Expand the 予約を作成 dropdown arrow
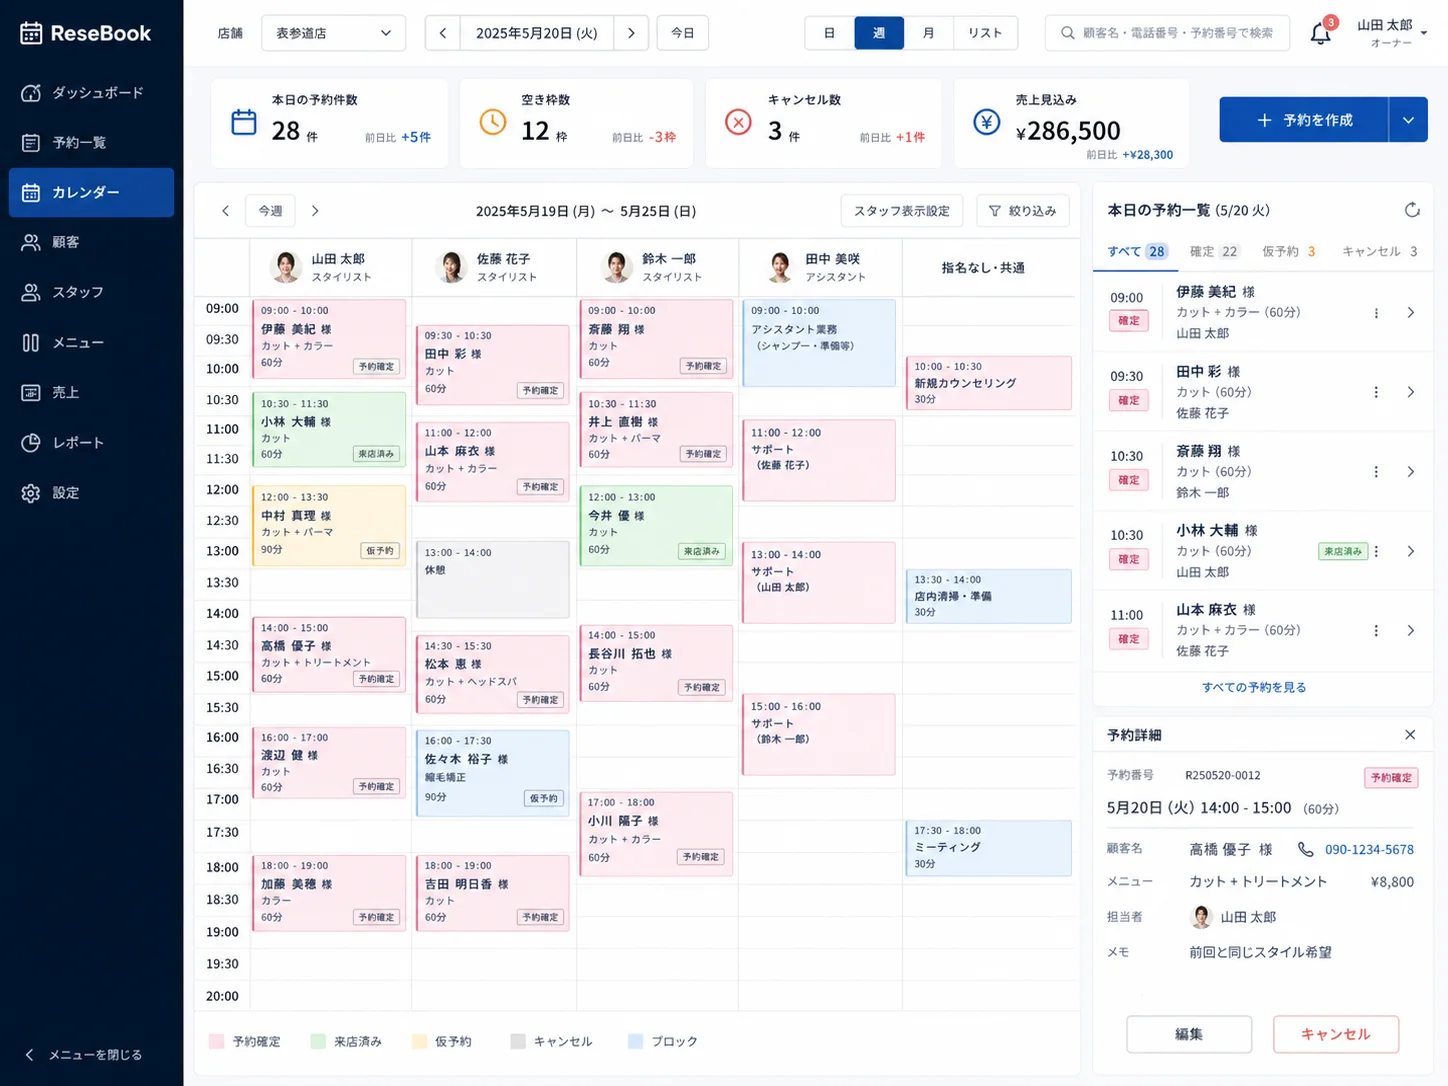This screenshot has height=1086, width=1448. pyautogui.click(x=1408, y=120)
